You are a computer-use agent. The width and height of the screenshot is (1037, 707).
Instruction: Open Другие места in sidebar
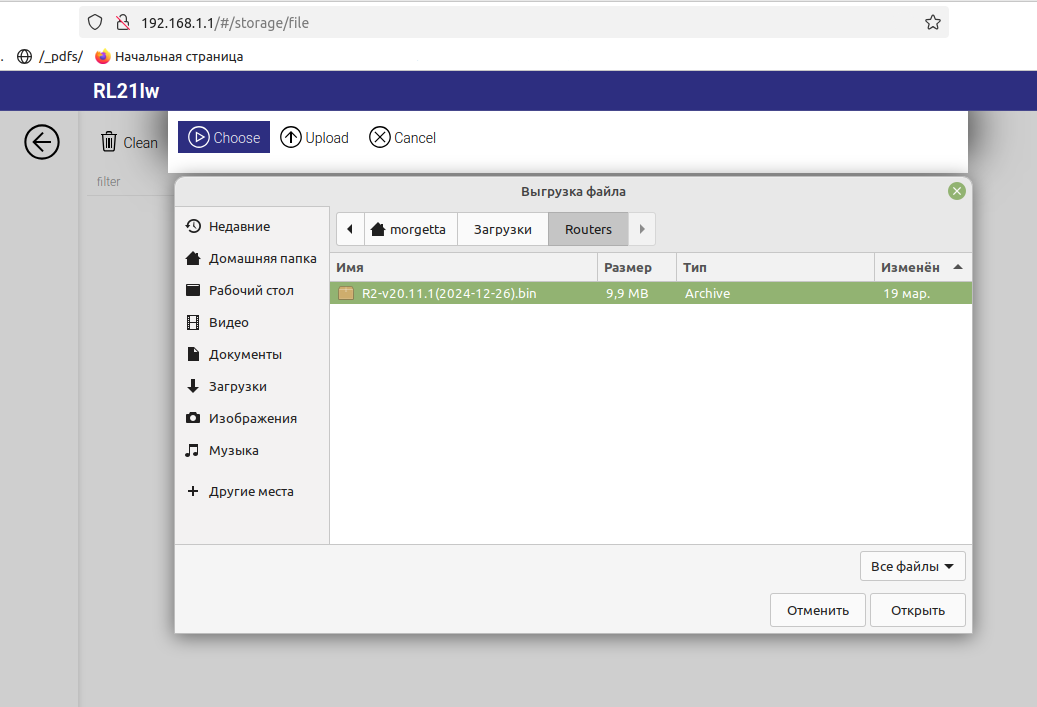click(x=250, y=492)
